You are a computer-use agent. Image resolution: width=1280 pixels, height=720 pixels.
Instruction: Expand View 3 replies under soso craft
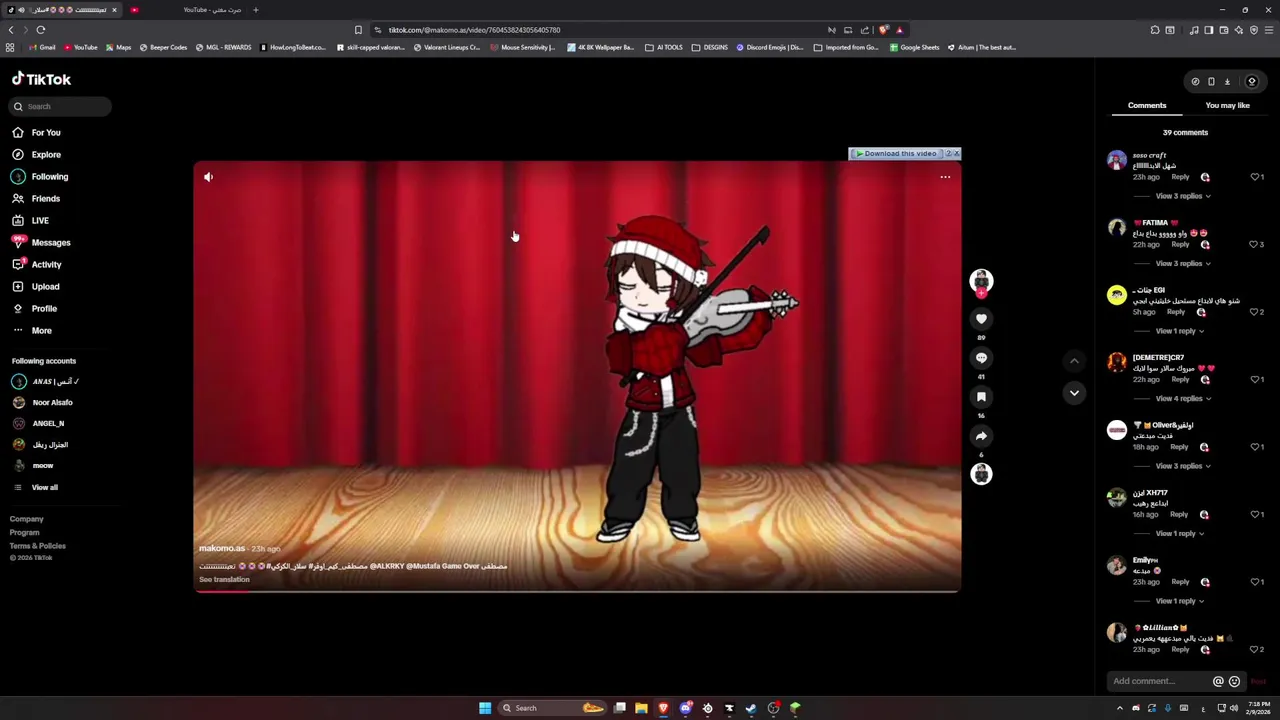[1182, 196]
